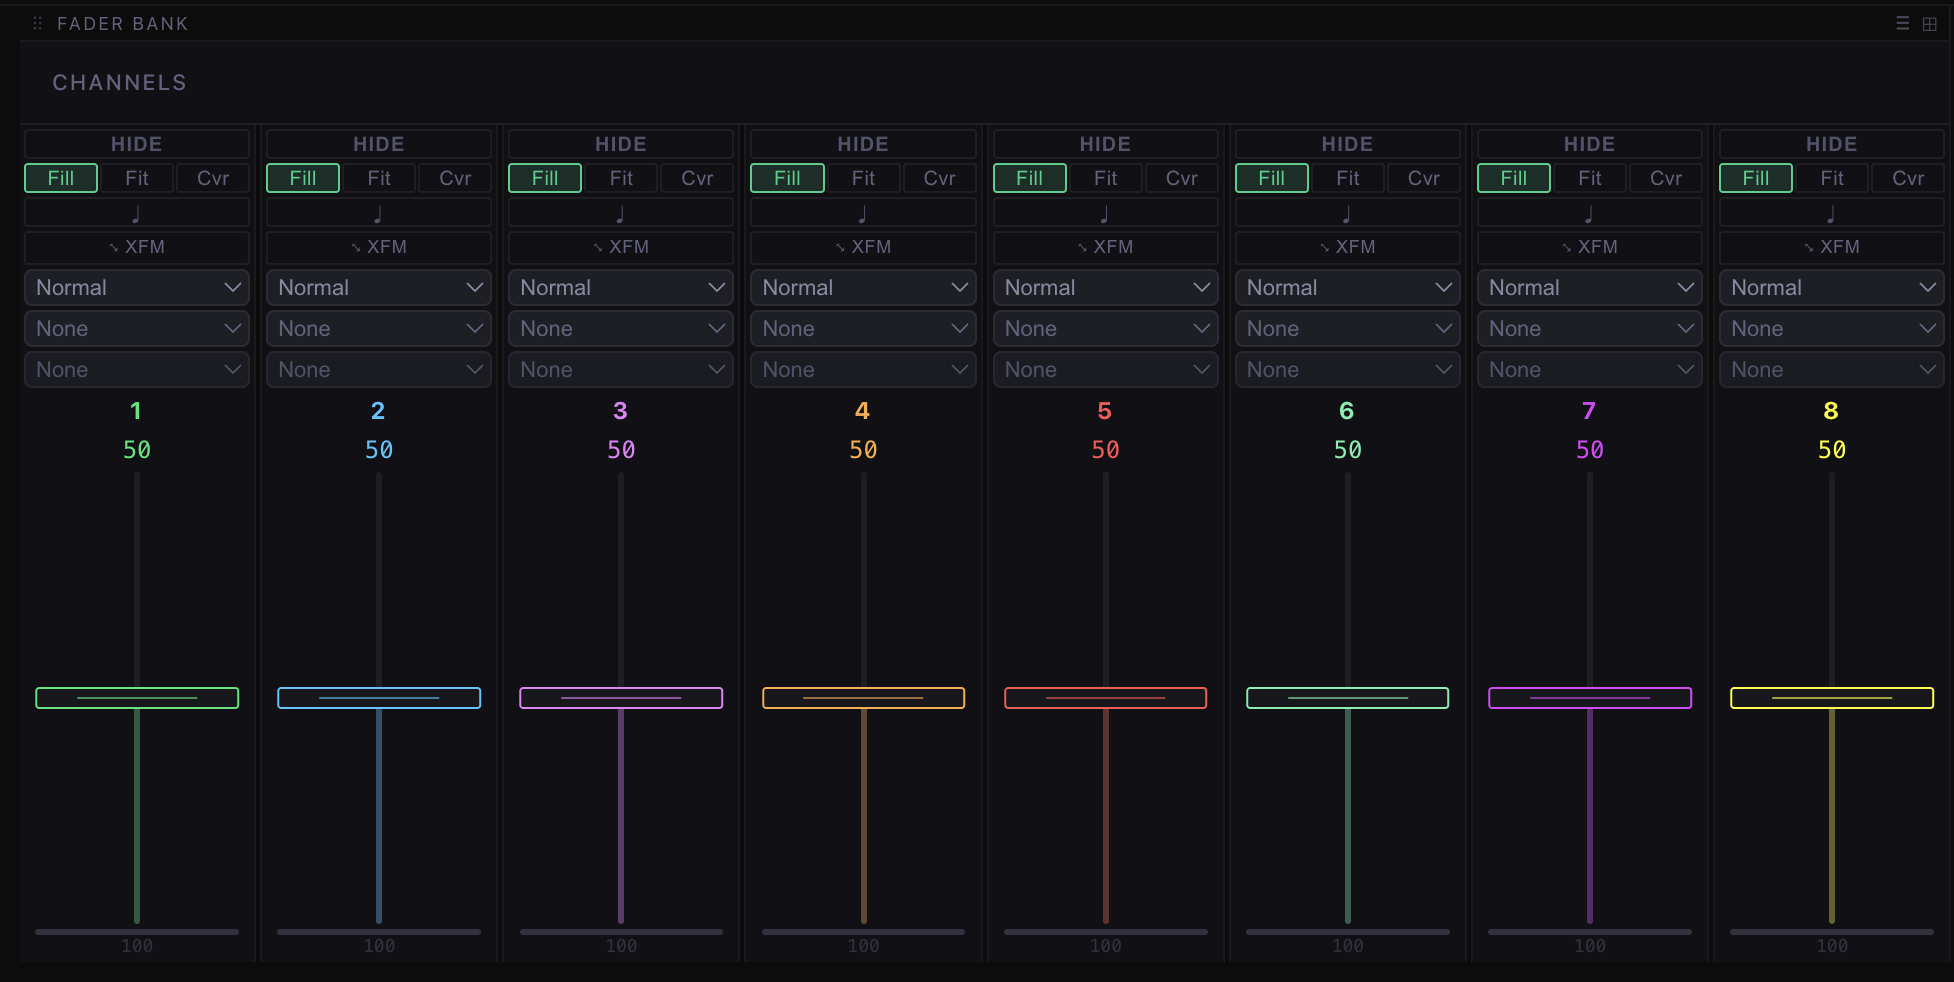Click the note icon button in channel 6

point(1347,213)
